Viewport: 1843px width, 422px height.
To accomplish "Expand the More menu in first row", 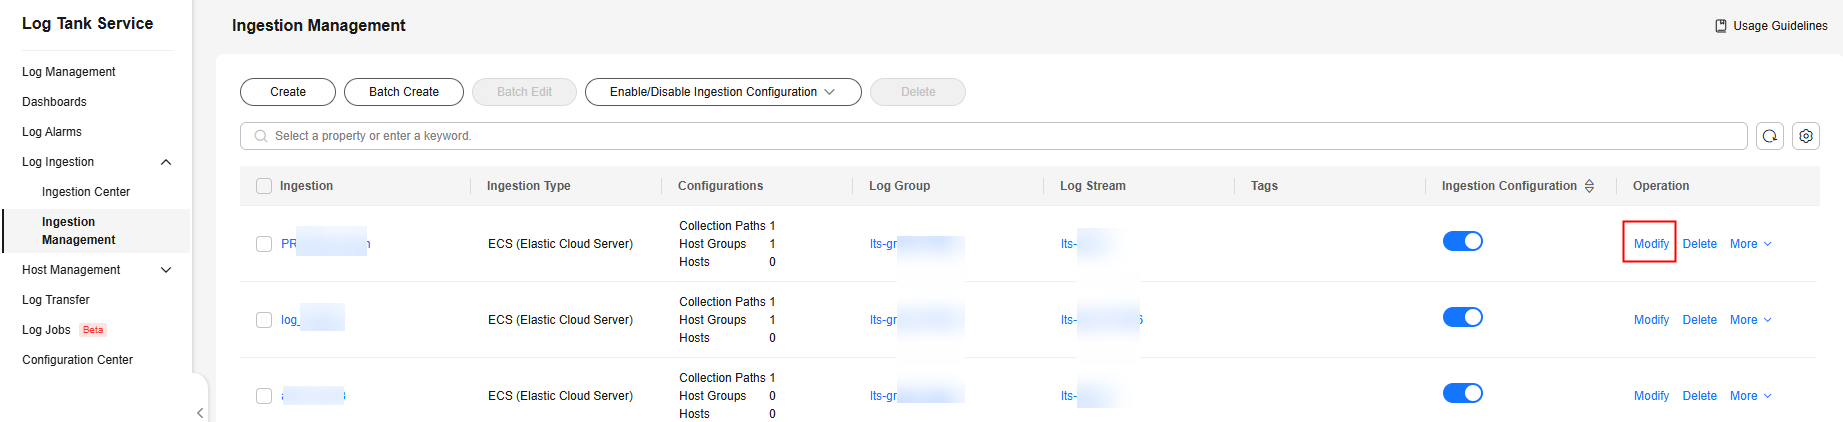I will pyautogui.click(x=1750, y=244).
